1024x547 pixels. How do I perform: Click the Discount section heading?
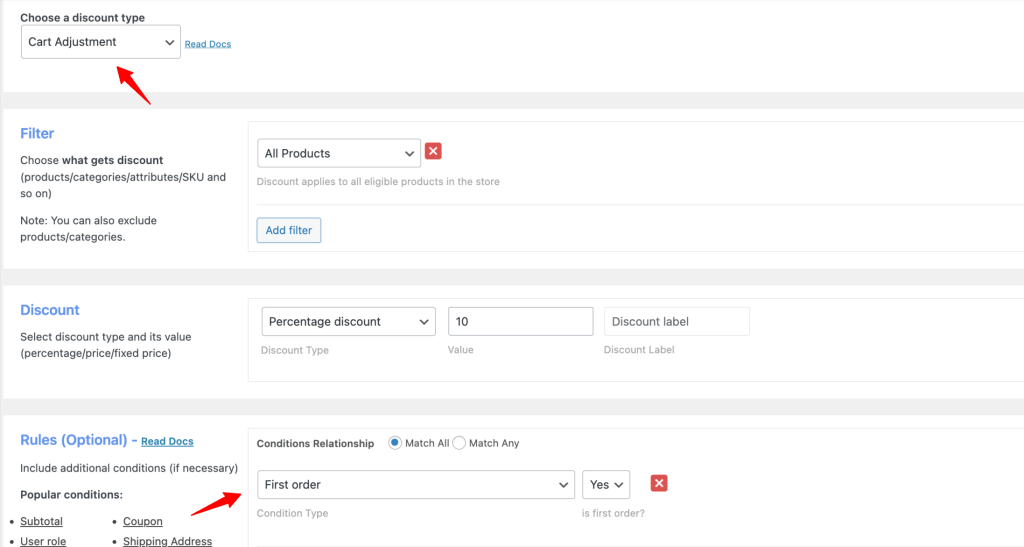click(x=50, y=310)
